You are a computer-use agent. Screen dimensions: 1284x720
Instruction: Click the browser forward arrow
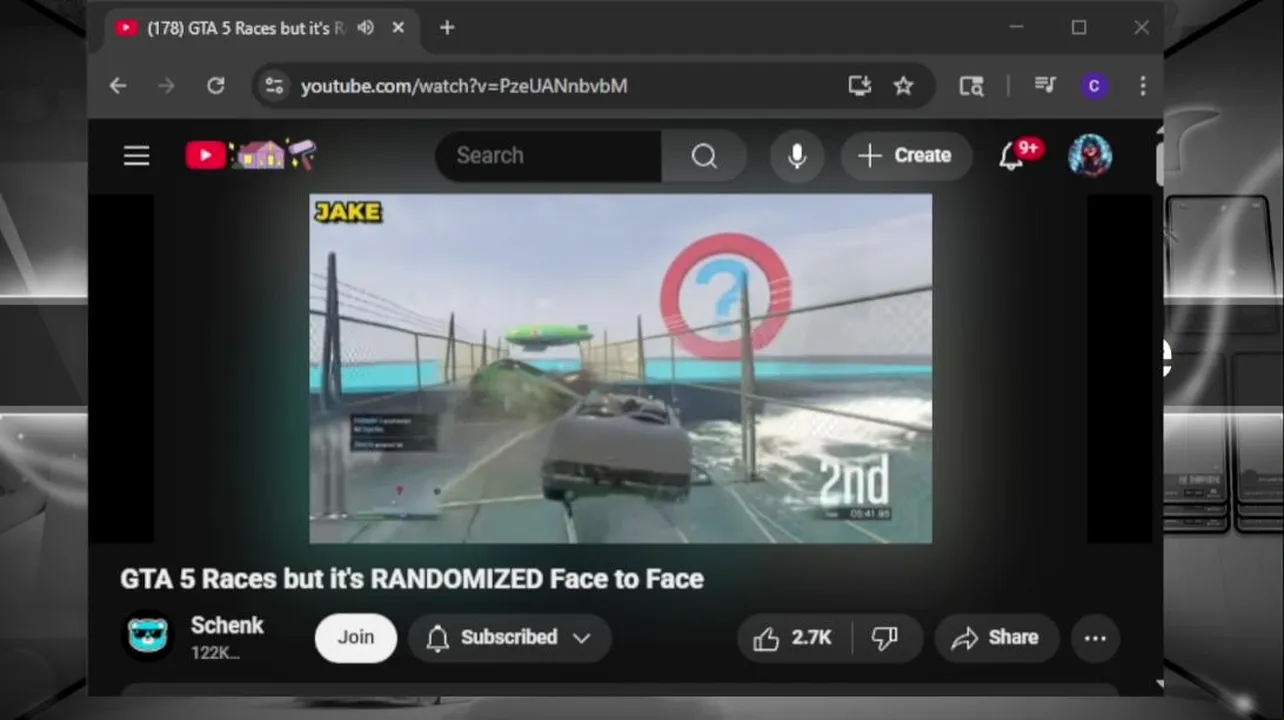[166, 86]
